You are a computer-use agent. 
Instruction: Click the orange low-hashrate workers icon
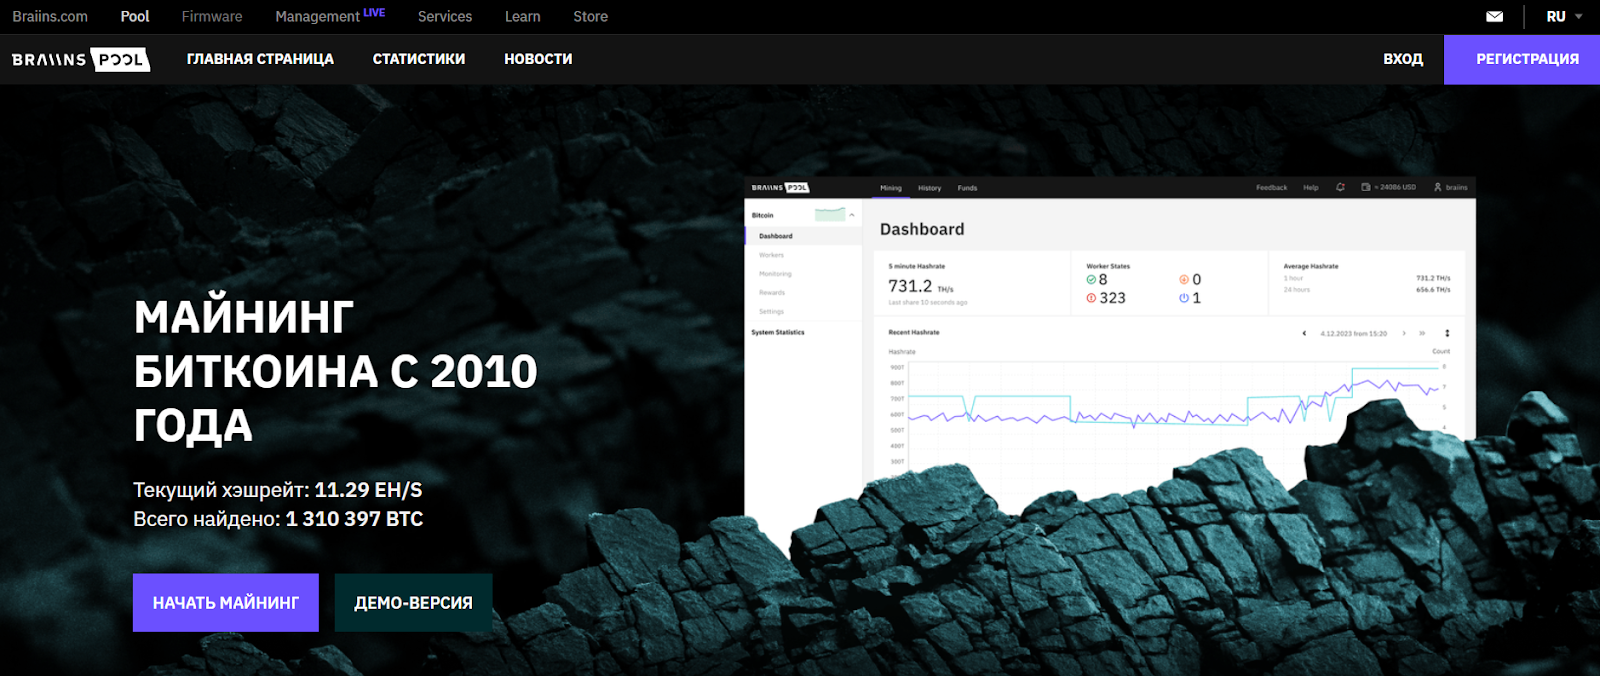point(1184,280)
